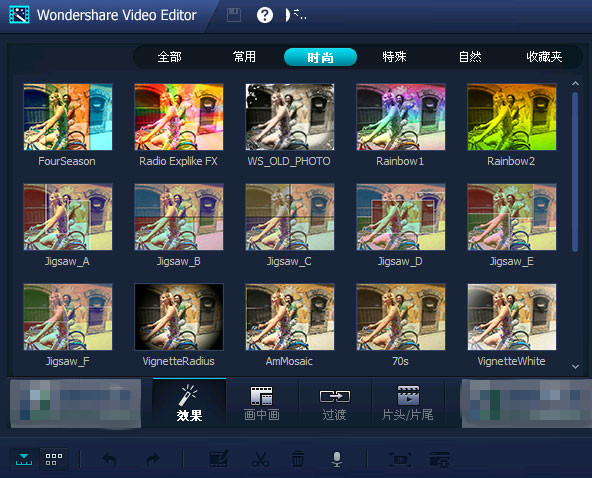Click the 'Radio Explike FX' label text
The image size is (592, 478).
click(178, 162)
